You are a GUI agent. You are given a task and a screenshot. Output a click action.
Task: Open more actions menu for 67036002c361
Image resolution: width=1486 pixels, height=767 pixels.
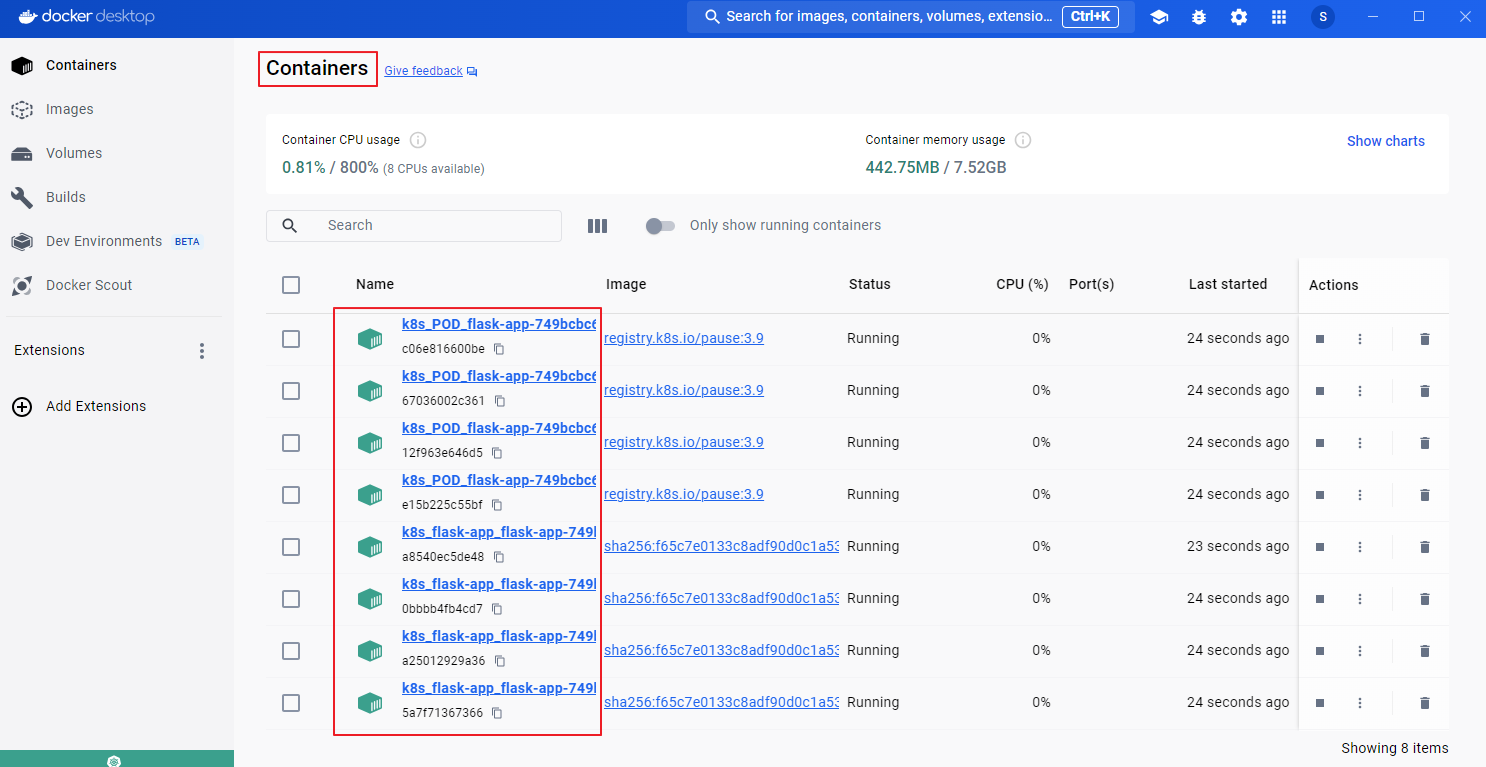pos(1360,391)
